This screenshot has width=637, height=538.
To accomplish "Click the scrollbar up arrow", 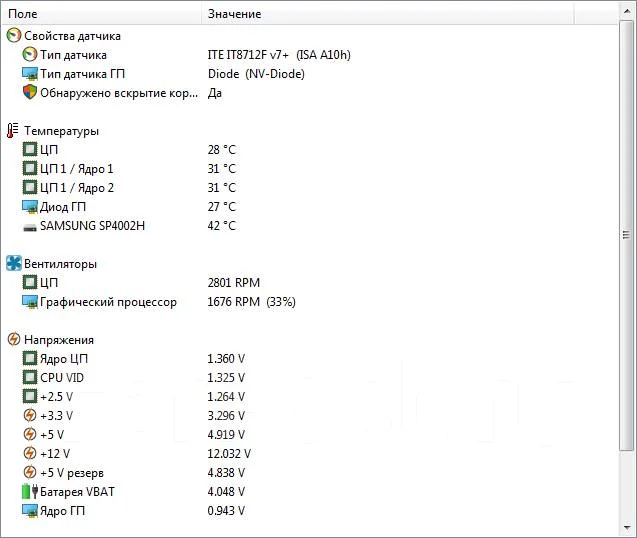I will [626, 12].
